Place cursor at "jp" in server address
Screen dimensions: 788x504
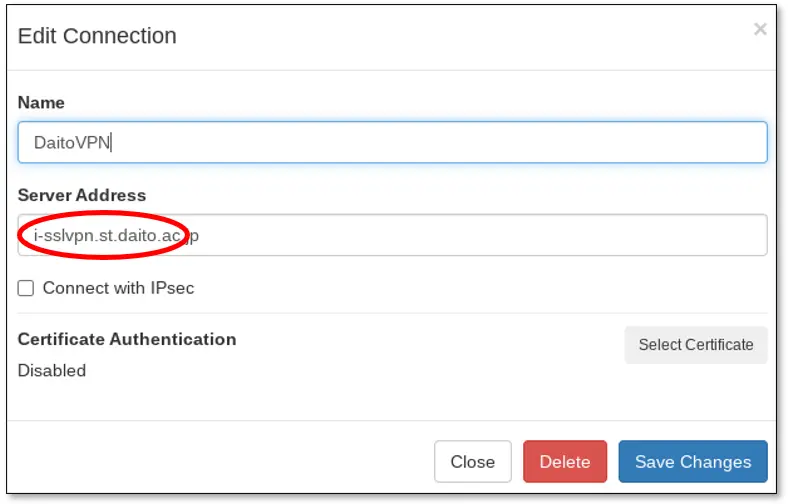[193, 236]
